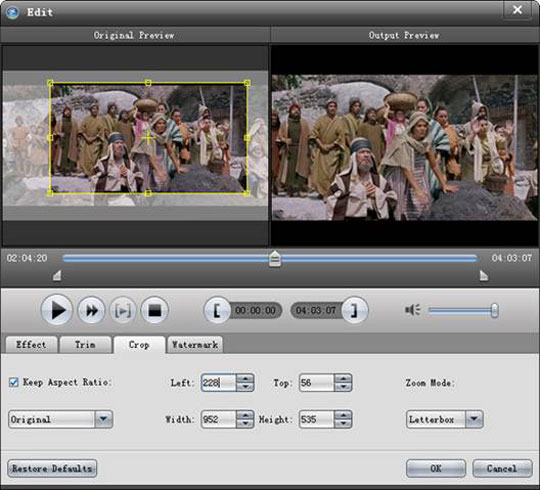This screenshot has width=540, height=490.
Task: Mute audio via the speaker icon
Action: click(412, 310)
